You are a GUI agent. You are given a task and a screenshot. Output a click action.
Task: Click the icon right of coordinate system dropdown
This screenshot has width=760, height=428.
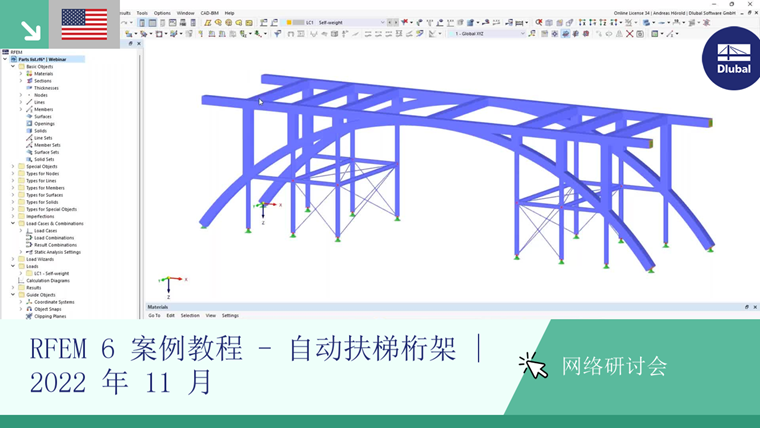pyautogui.click(x=532, y=33)
